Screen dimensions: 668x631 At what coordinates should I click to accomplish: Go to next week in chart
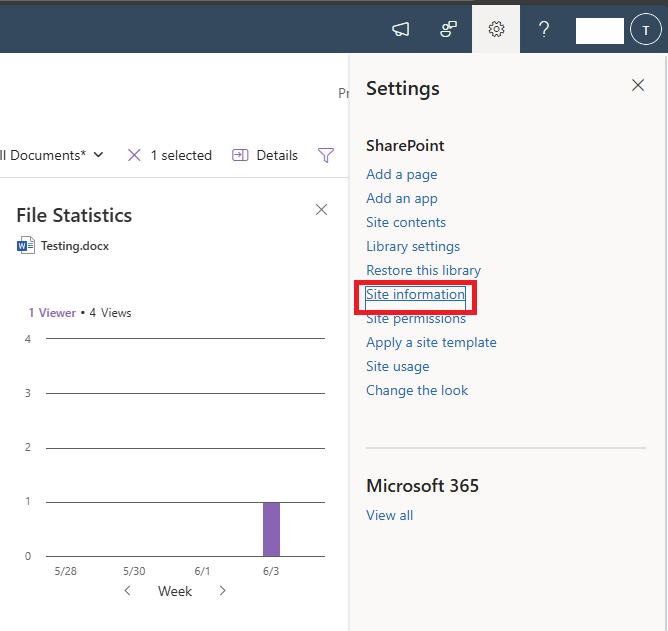click(222, 591)
